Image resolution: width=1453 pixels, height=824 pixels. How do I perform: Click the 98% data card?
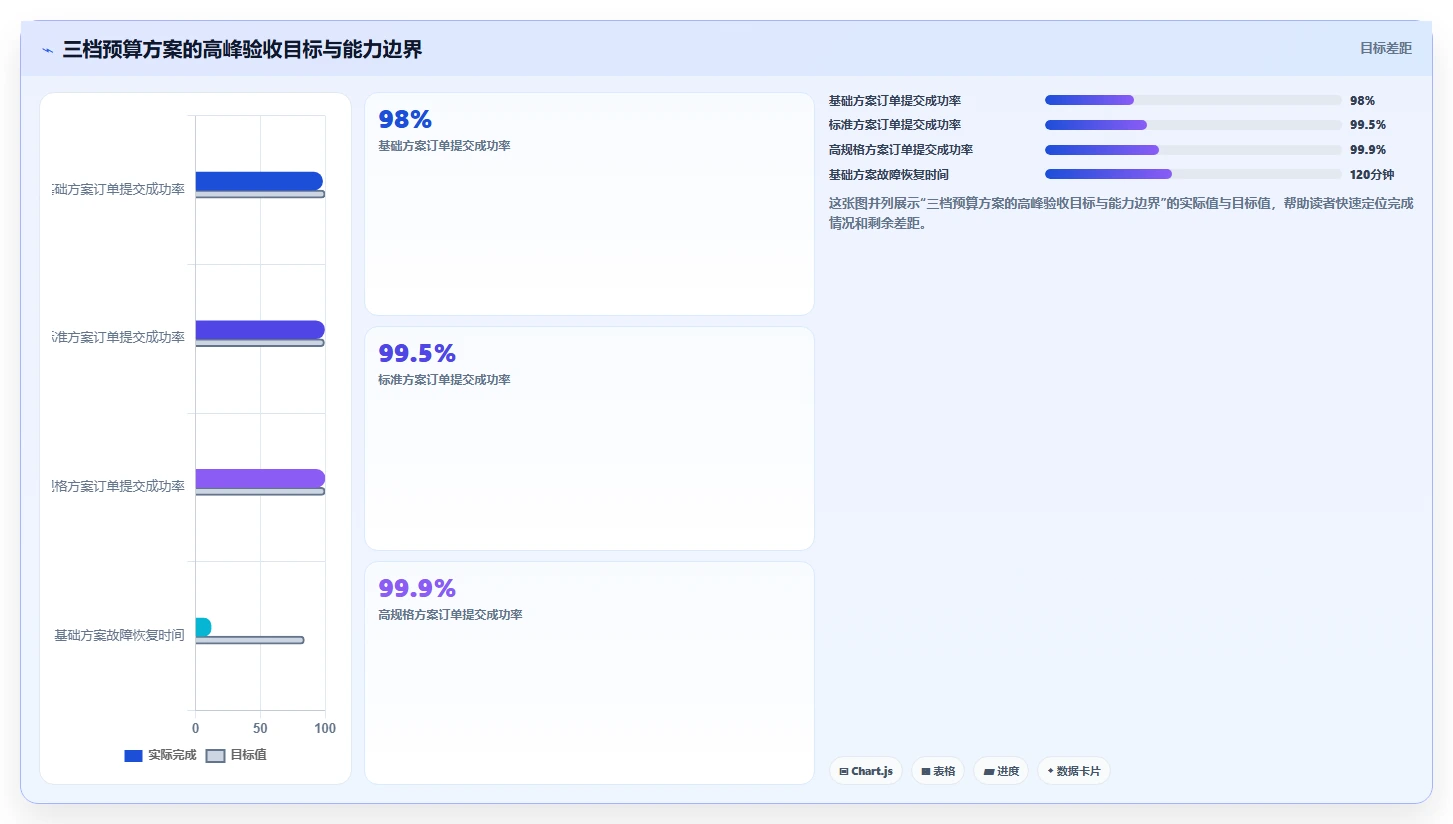[x=589, y=204]
